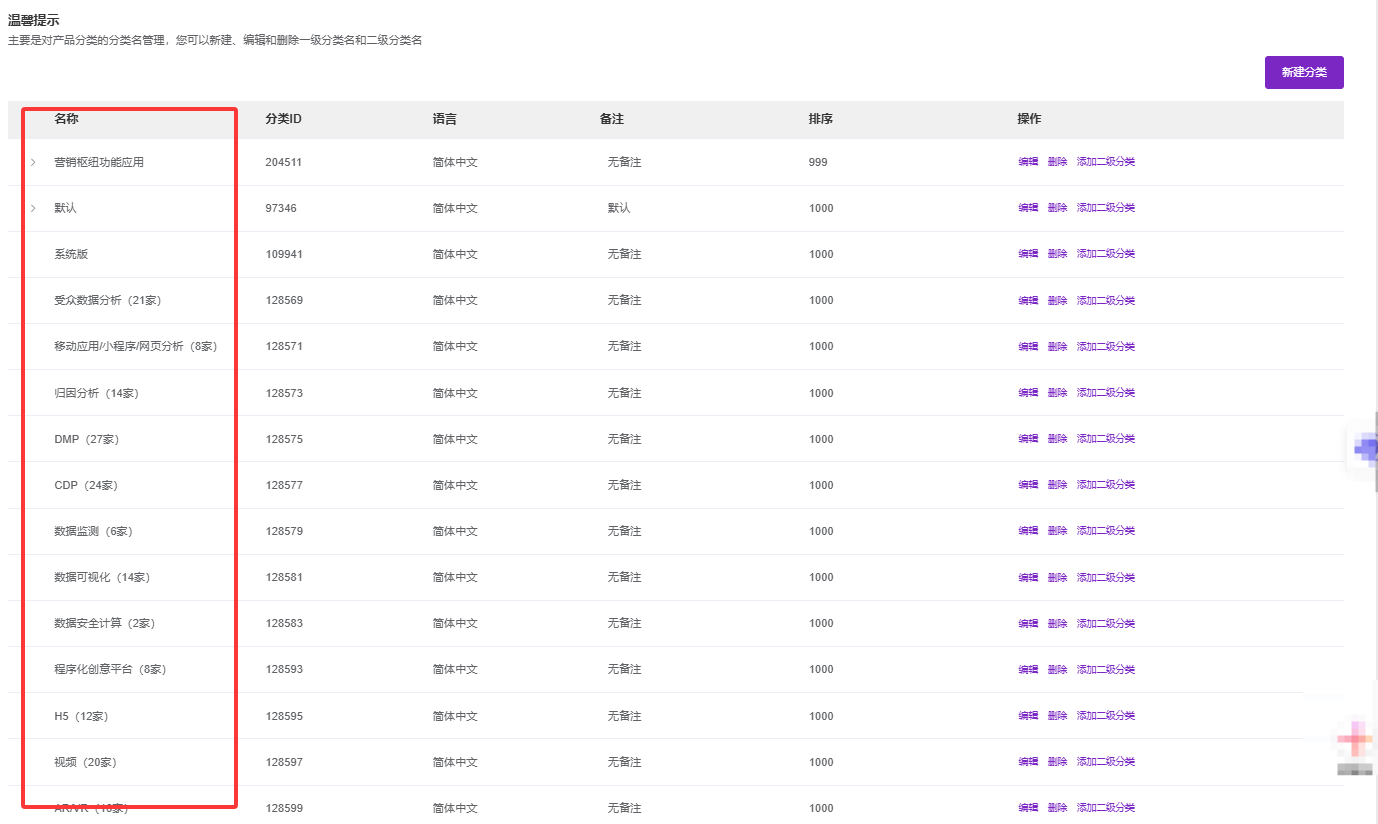Image resolution: width=1378 pixels, height=824 pixels.
Task: Open edit for the DMP row
Action: pyautogui.click(x=1027, y=439)
